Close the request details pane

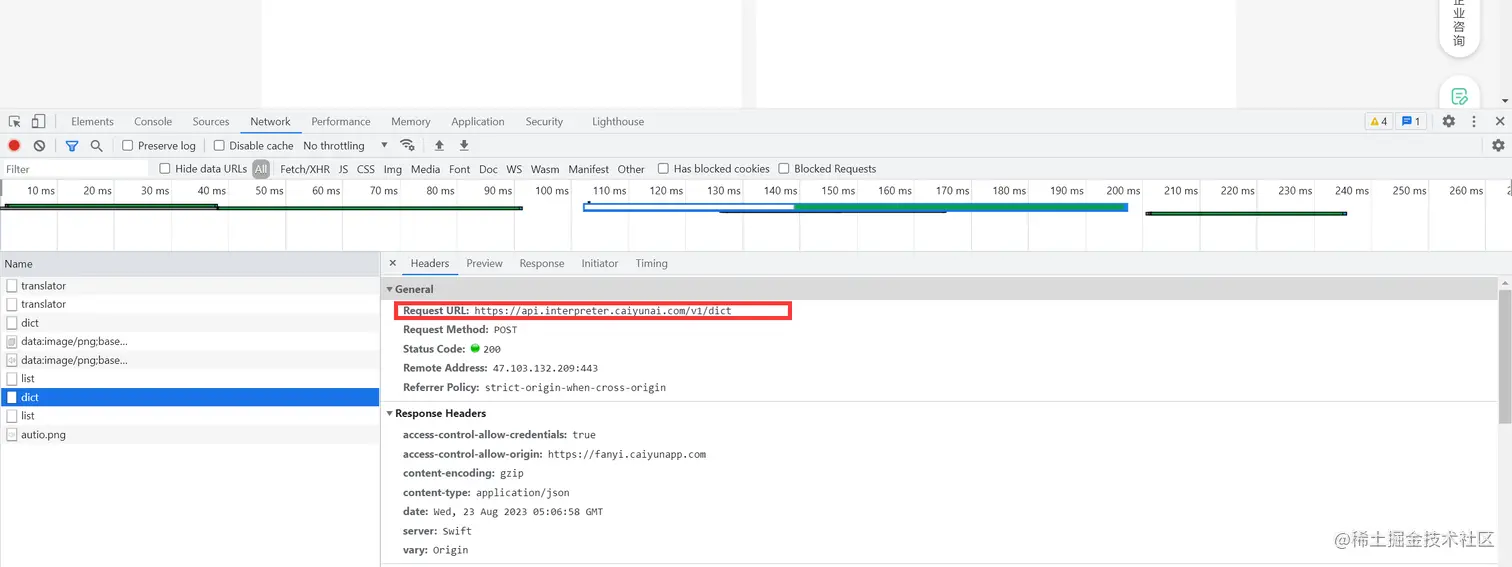[x=392, y=263]
